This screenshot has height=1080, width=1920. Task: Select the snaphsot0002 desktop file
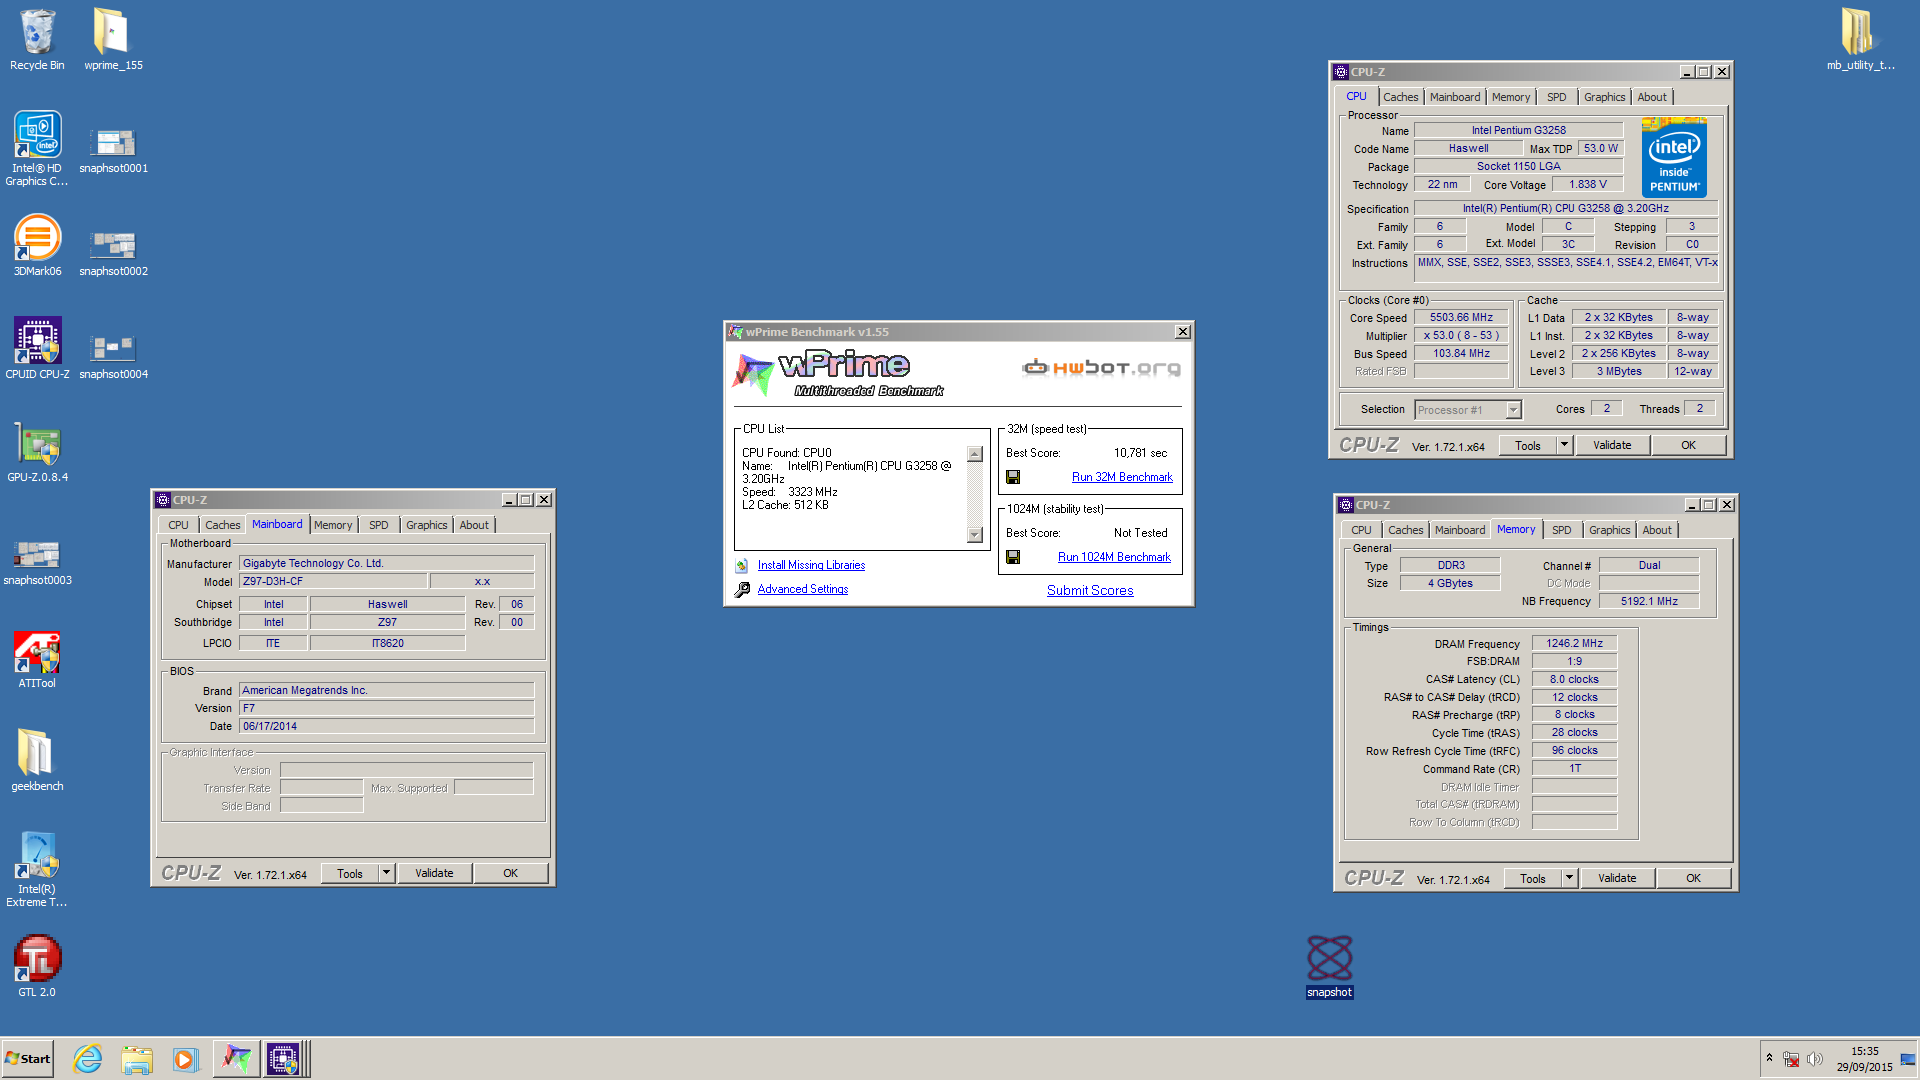pyautogui.click(x=113, y=253)
